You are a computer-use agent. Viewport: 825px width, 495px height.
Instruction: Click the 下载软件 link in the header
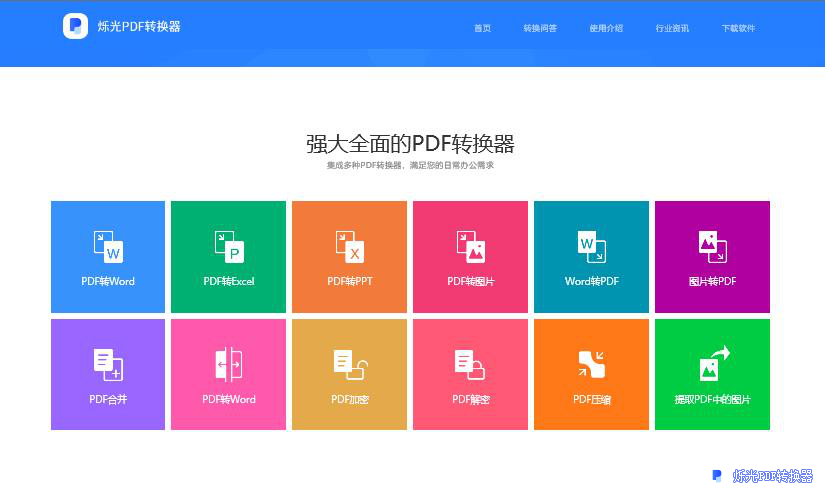[738, 28]
